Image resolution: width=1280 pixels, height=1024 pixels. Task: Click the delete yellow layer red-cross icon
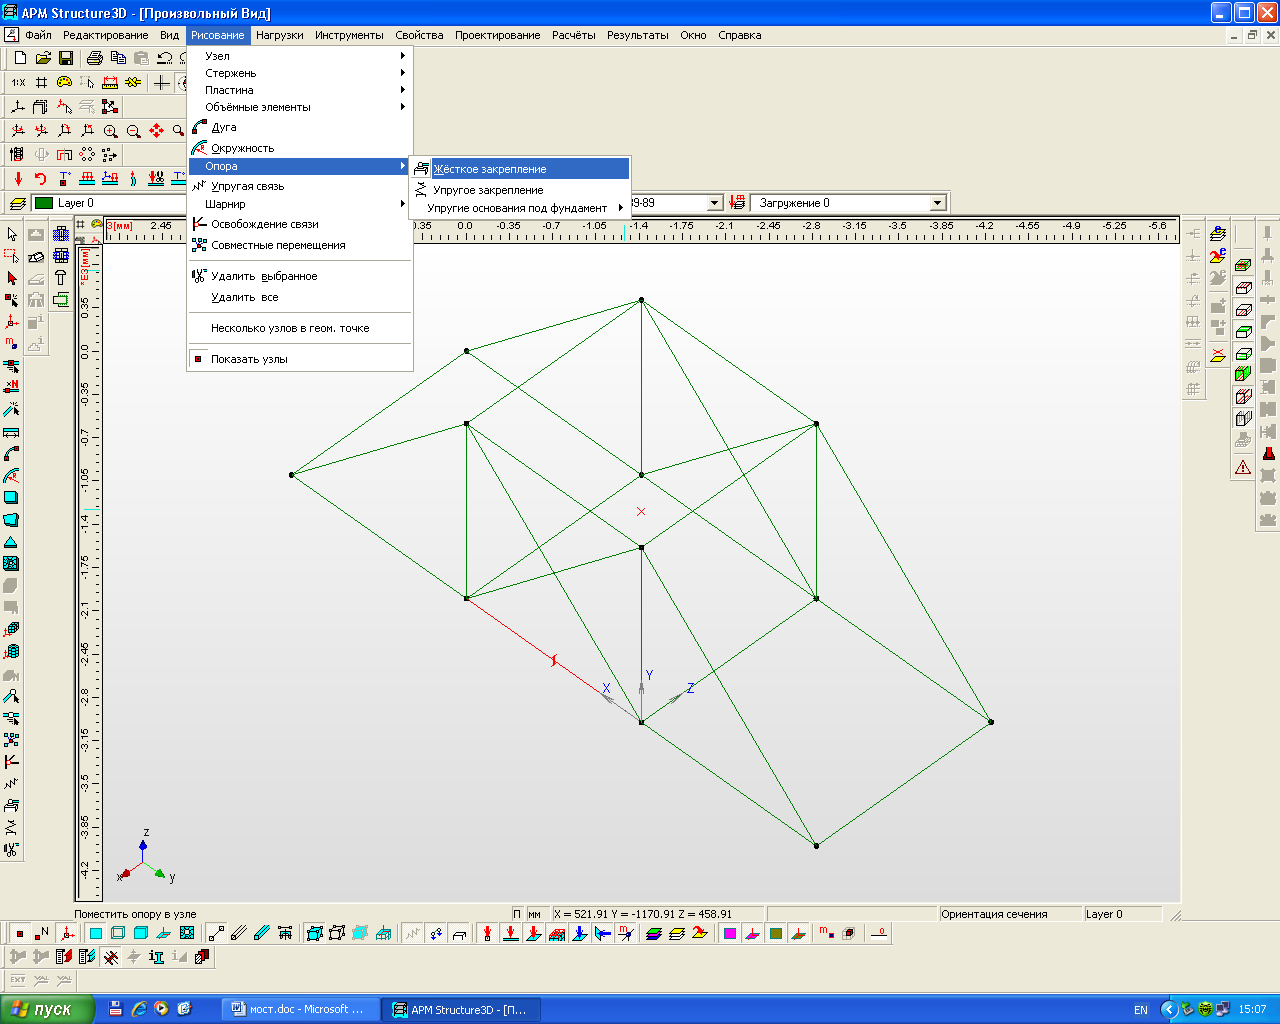(1218, 354)
